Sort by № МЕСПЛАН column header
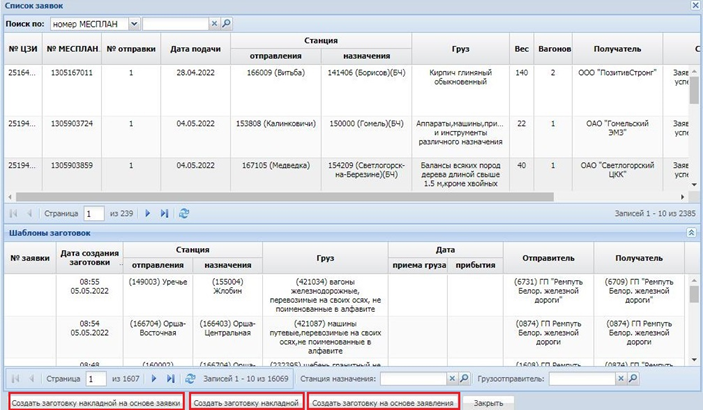The width and height of the screenshot is (703, 410). click(x=72, y=49)
